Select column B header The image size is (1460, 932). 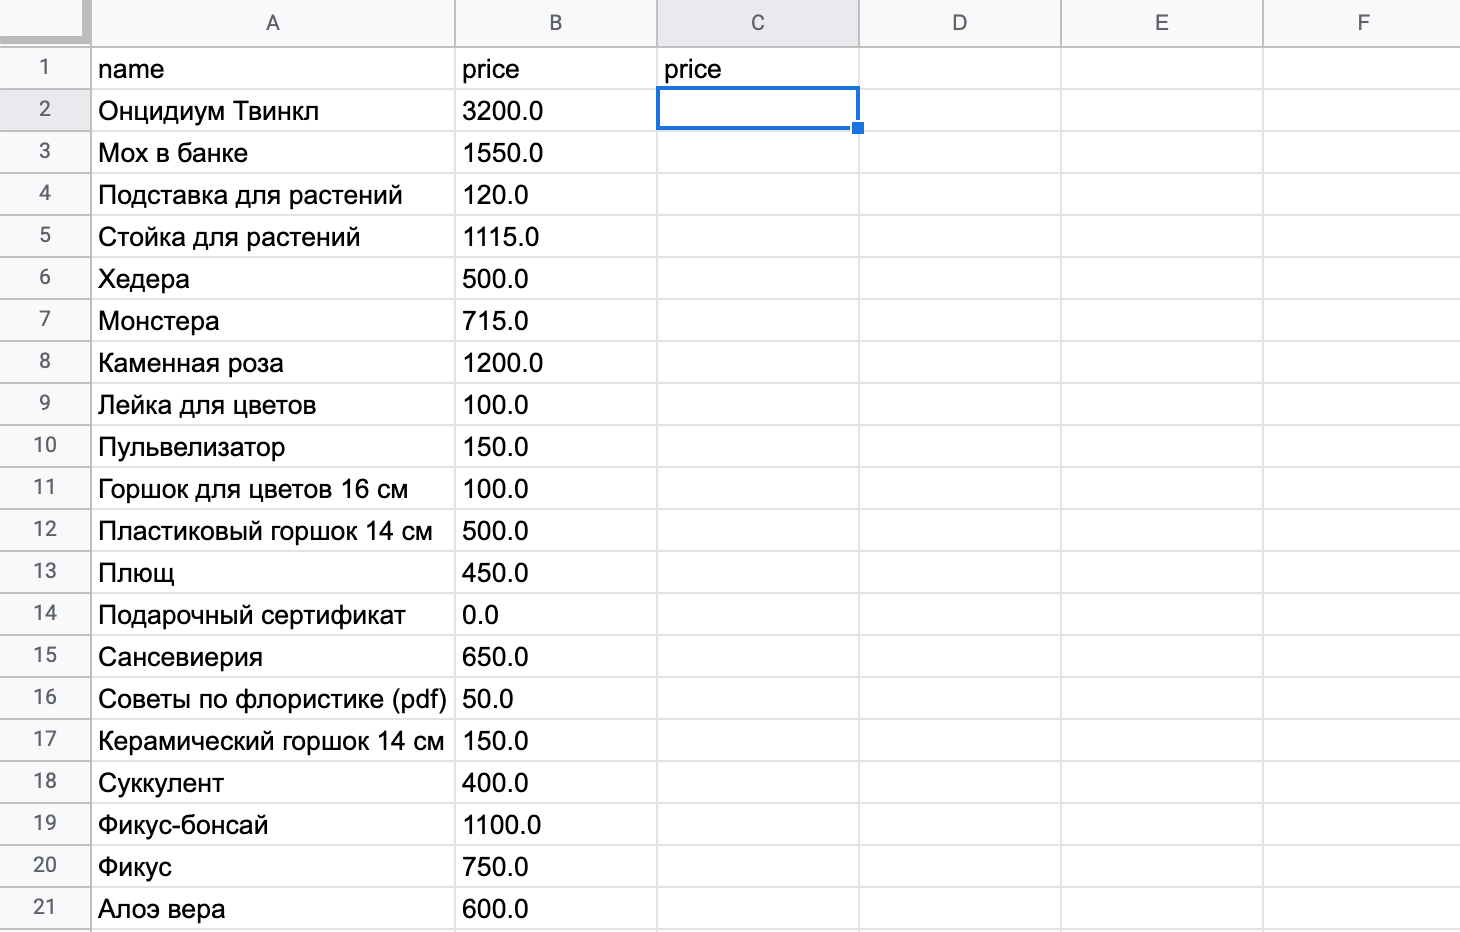point(556,23)
